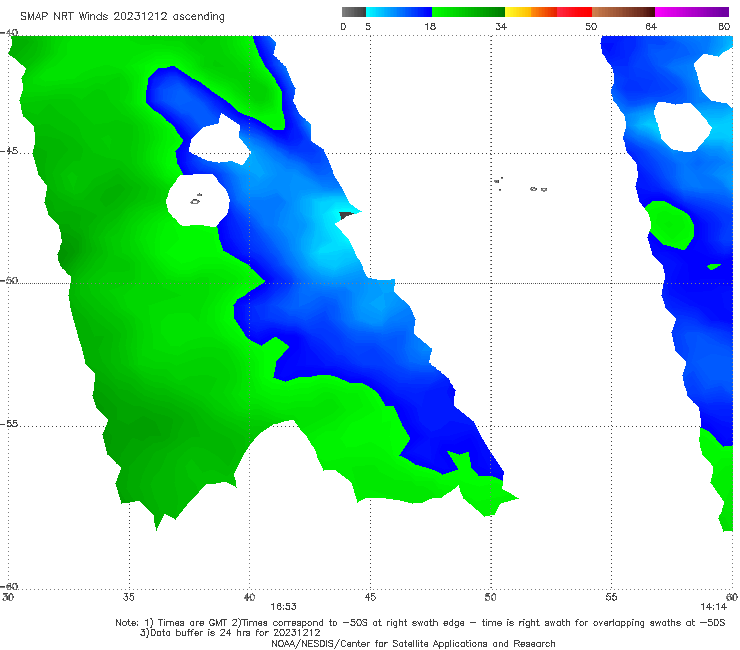Click the '40' longitude axis label
The image size is (740, 650).
[x=249, y=597]
